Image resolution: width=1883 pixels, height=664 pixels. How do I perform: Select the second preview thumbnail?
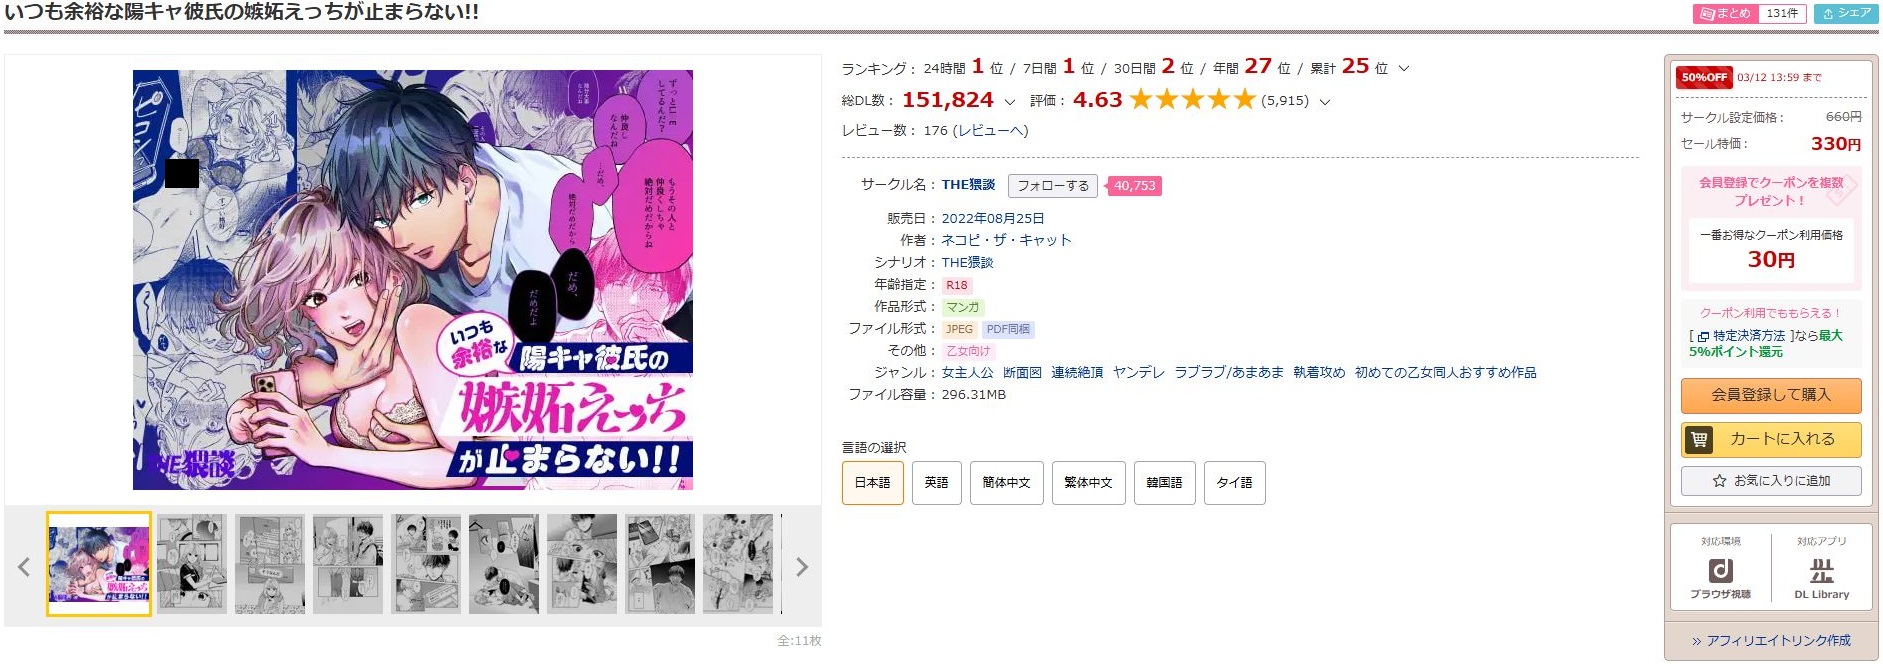(192, 564)
